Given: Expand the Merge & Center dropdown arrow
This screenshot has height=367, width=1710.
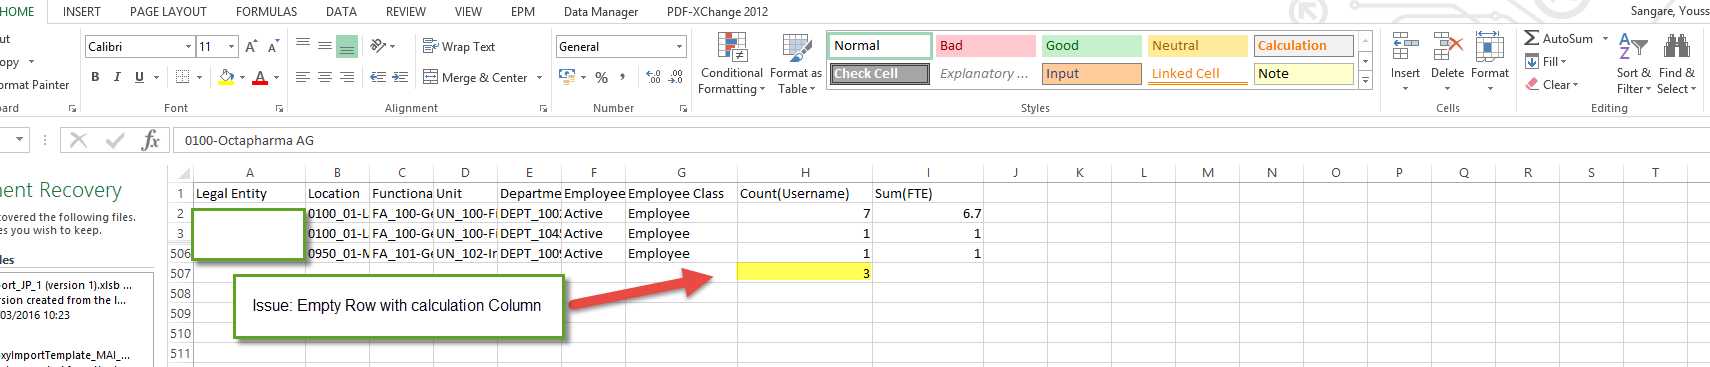Looking at the screenshot, I should (539, 77).
